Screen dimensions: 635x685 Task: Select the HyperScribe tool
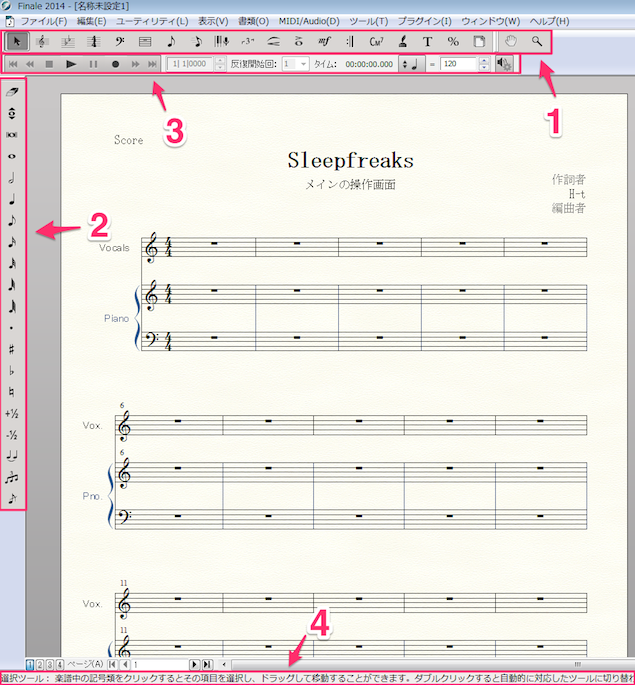[x=222, y=42]
